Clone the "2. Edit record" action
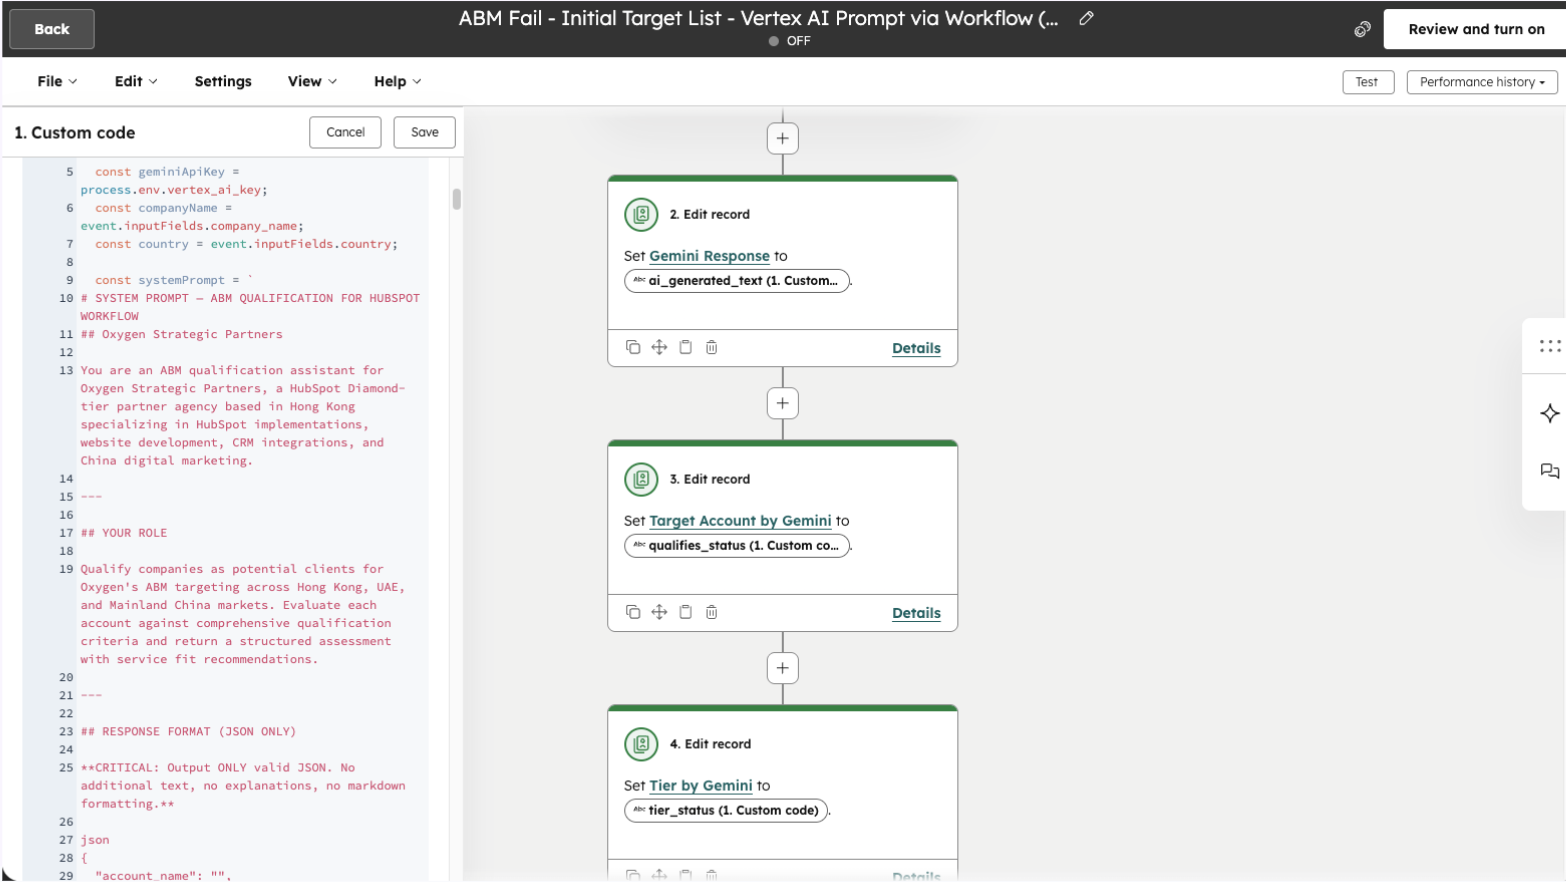Viewport: 1566px width, 882px height. tap(633, 347)
